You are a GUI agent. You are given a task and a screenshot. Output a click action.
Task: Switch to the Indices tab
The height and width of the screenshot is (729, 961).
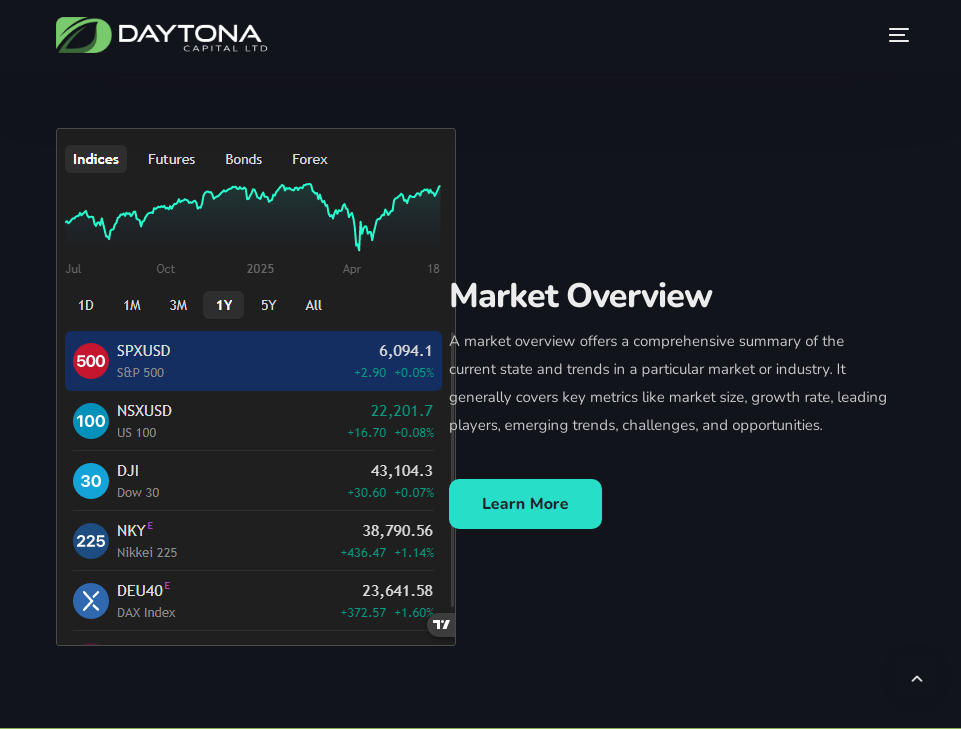tap(96, 159)
